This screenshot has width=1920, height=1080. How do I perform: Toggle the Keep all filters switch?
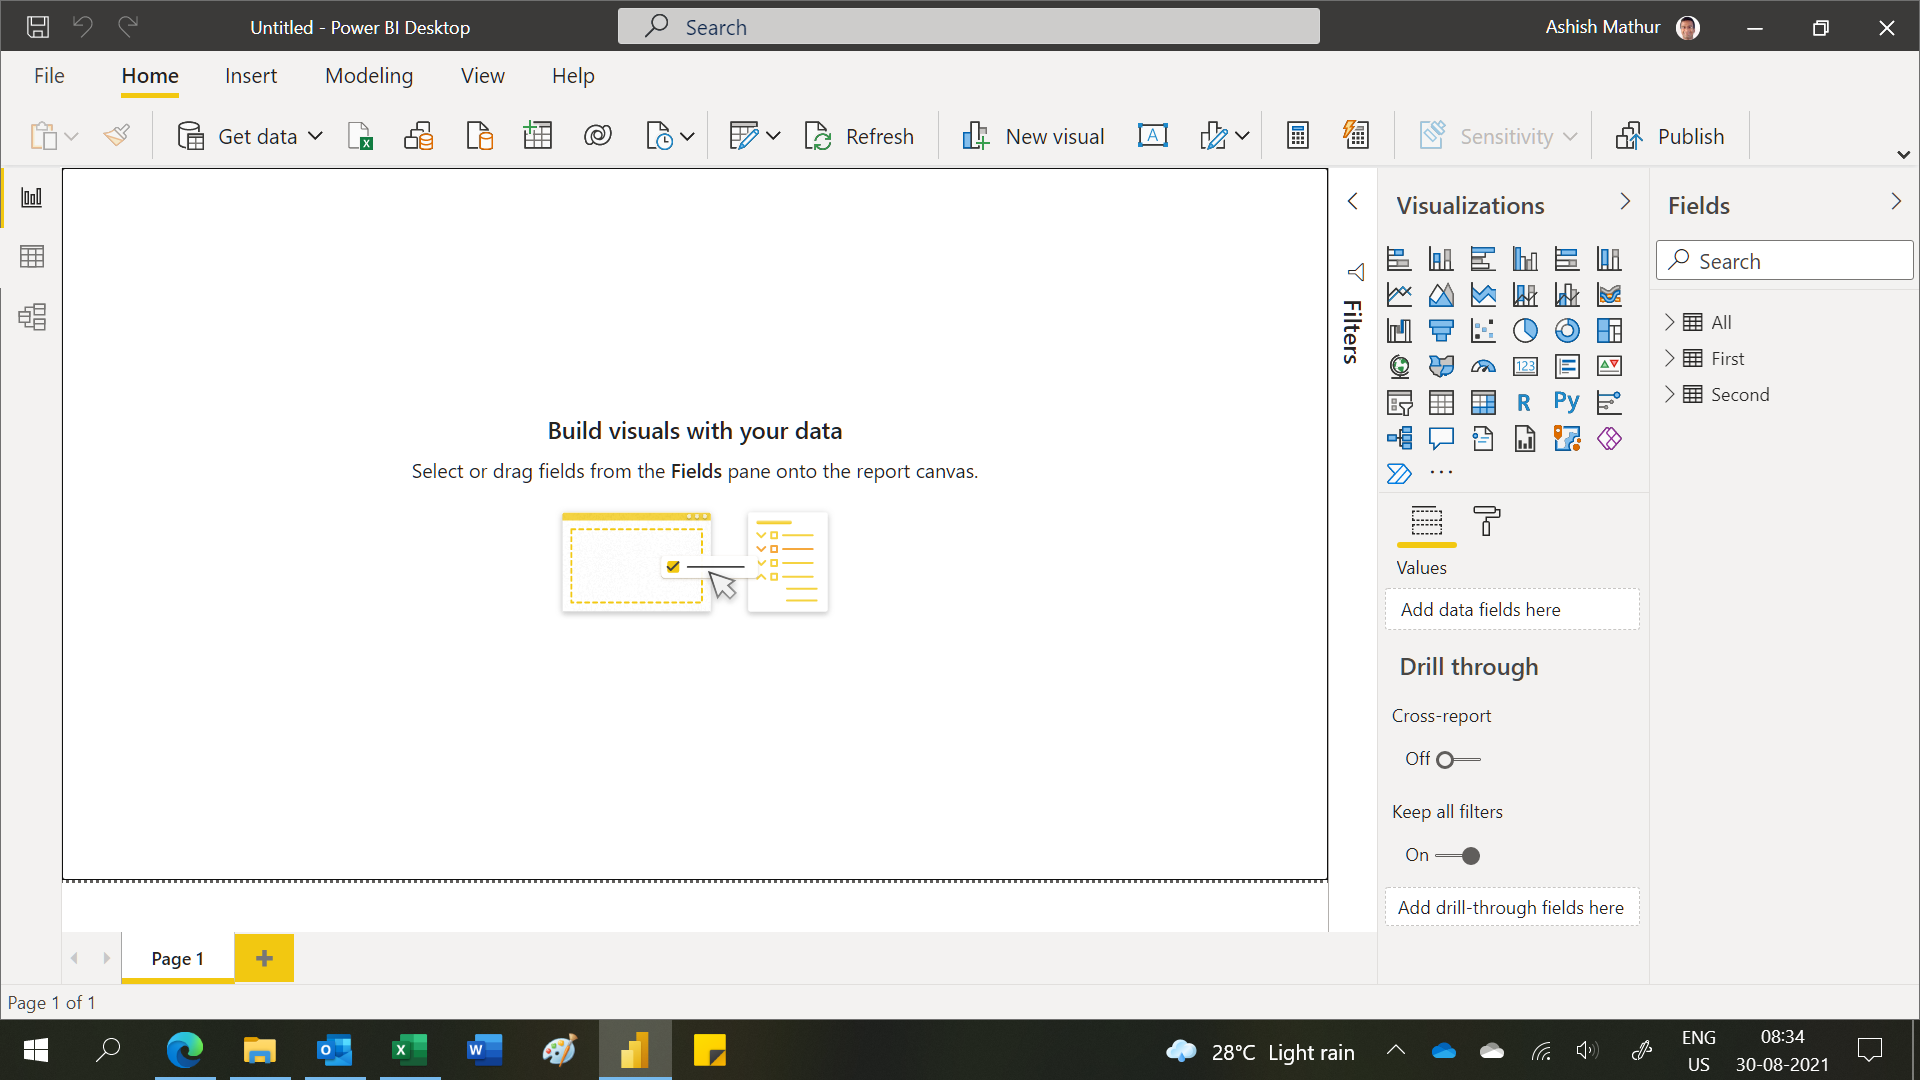pyautogui.click(x=1458, y=856)
